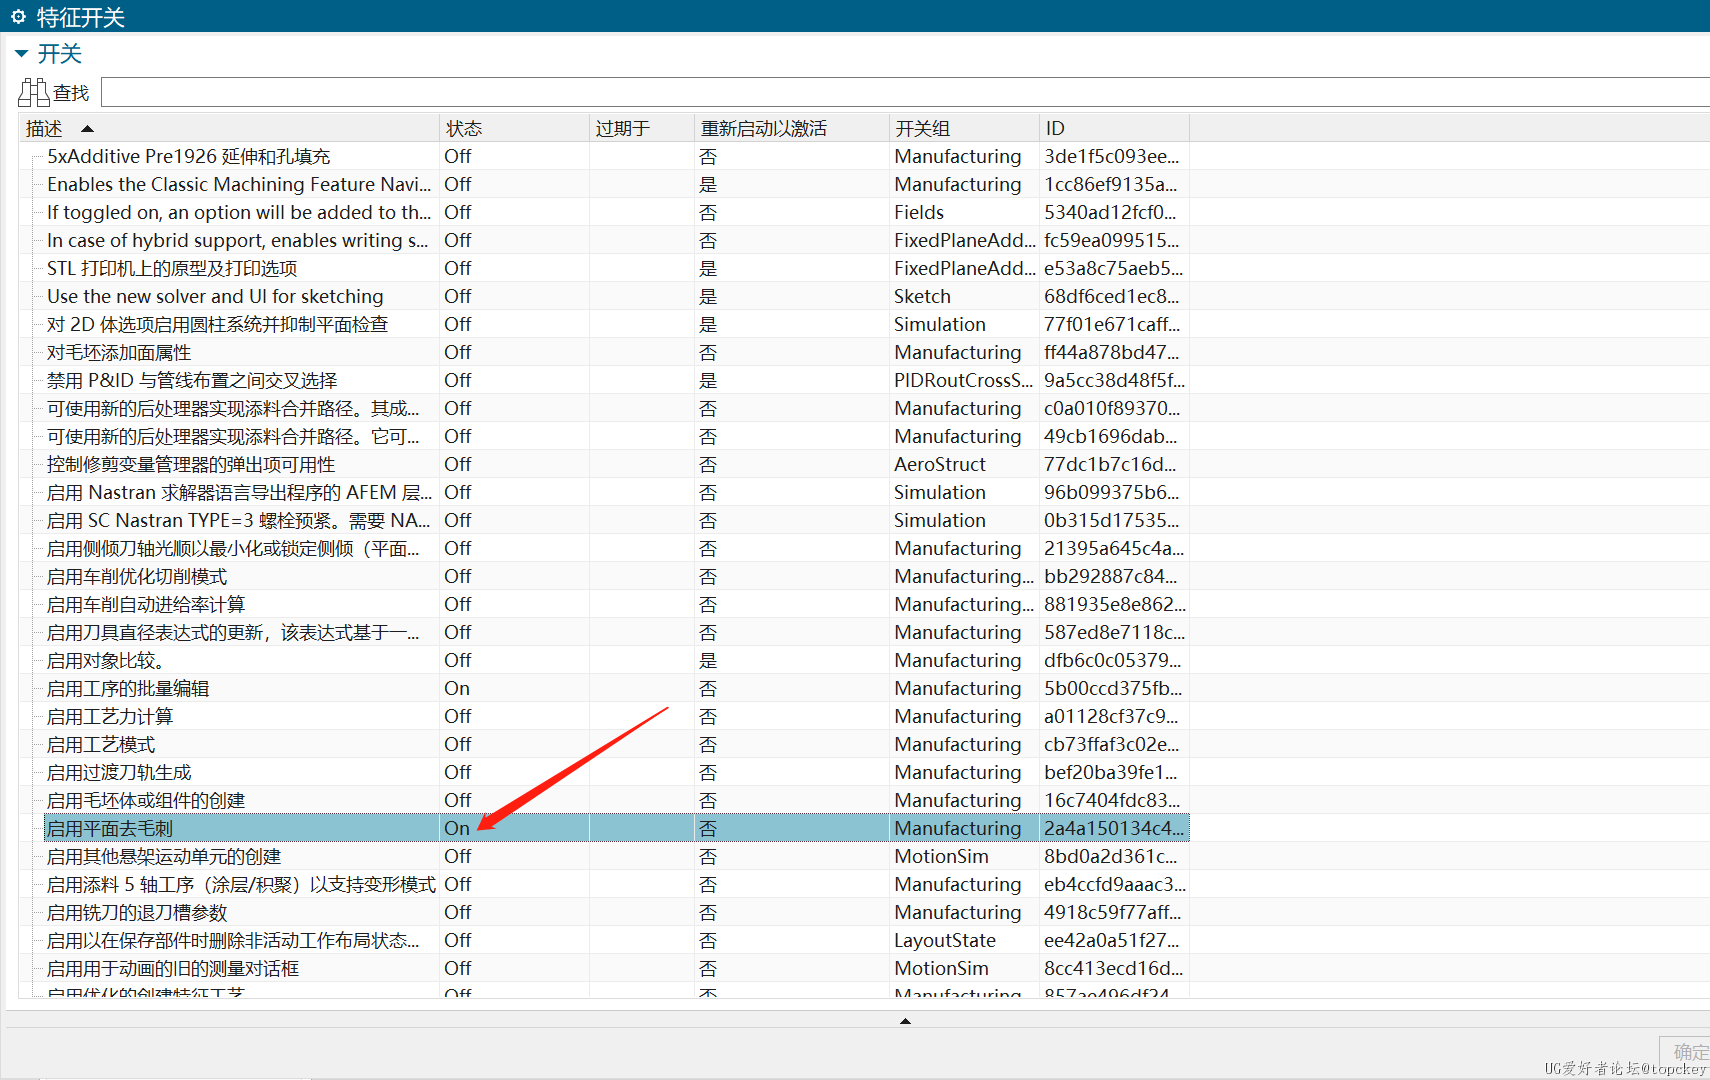Click the ID column header
Viewport: 1710px width, 1080px height.
point(1115,128)
